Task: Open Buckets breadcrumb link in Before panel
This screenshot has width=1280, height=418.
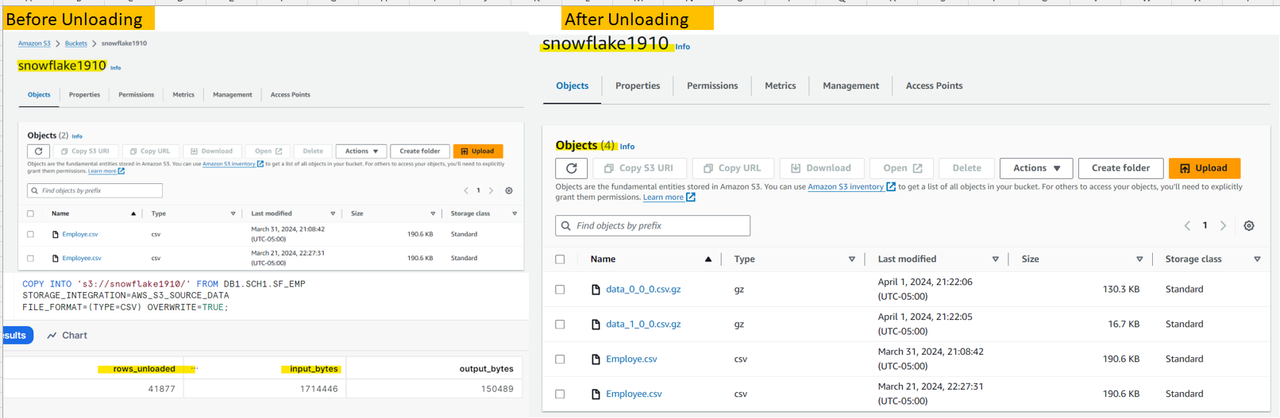Action: click(x=75, y=44)
